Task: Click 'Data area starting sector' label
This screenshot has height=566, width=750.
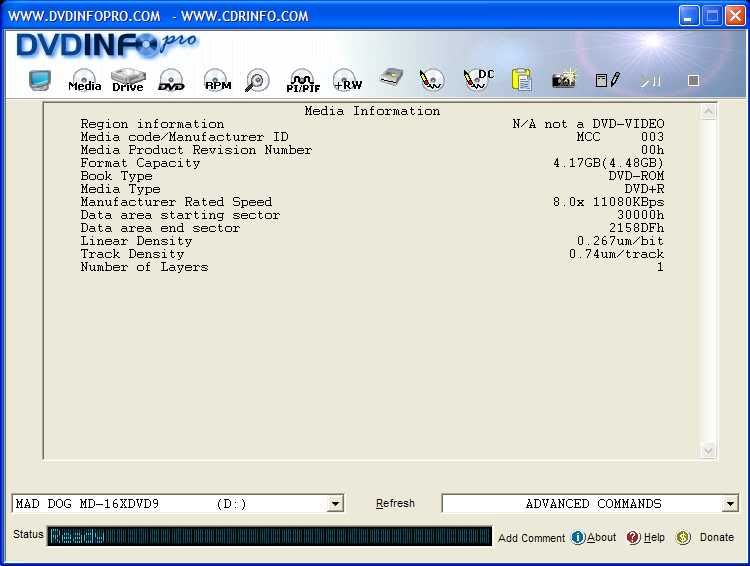Action: 180,215
